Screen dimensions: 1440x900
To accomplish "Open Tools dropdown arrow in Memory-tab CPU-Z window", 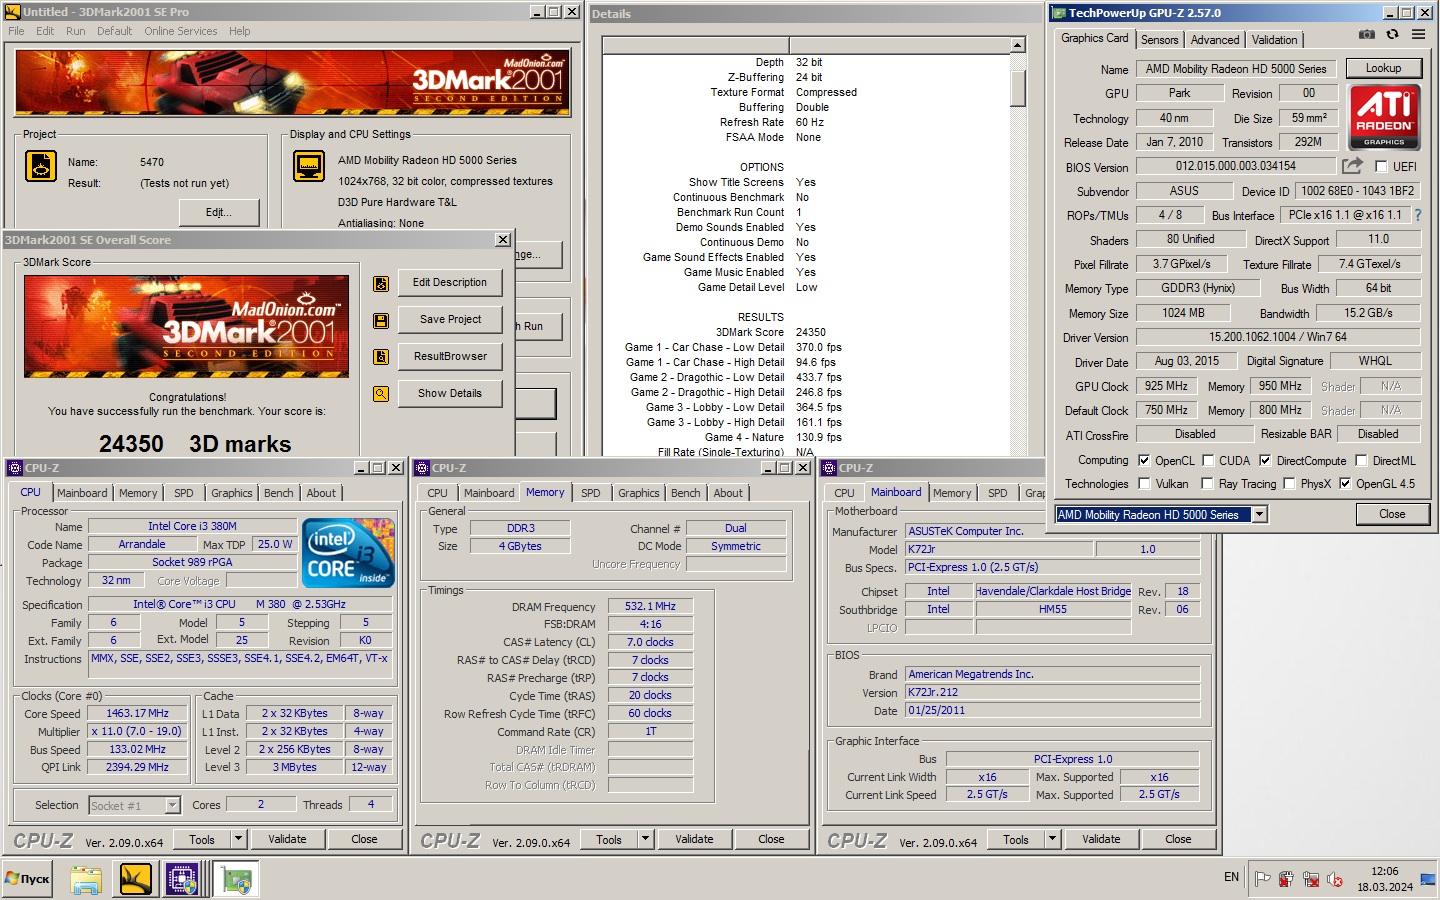I will pyautogui.click(x=645, y=839).
